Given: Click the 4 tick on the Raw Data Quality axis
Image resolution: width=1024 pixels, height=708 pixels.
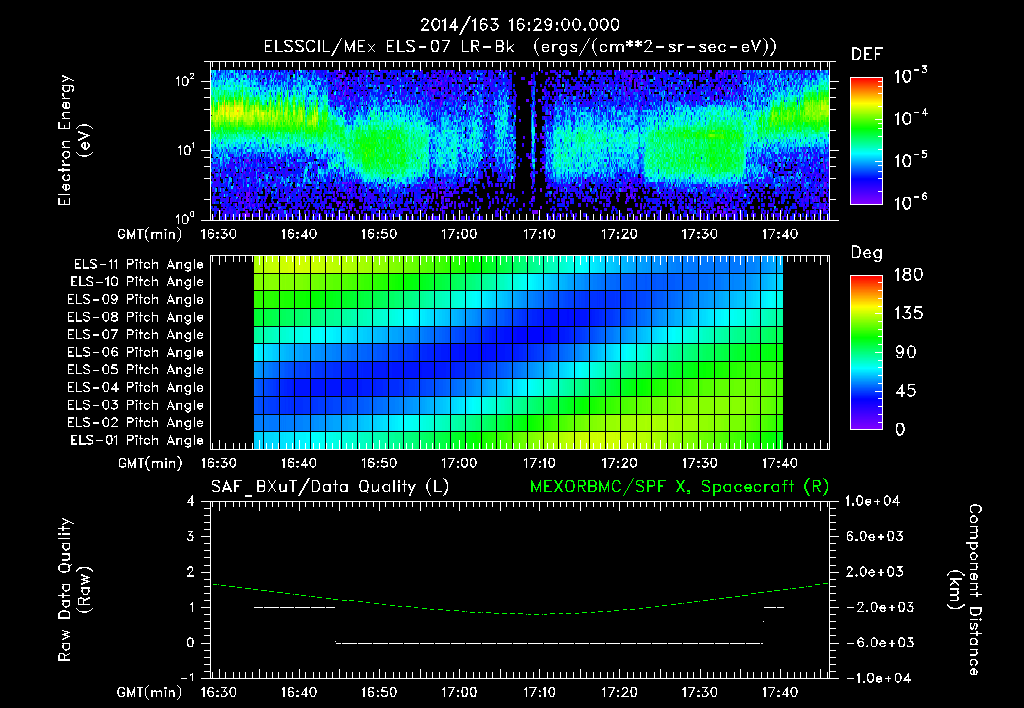Looking at the screenshot, I should click(x=191, y=501).
